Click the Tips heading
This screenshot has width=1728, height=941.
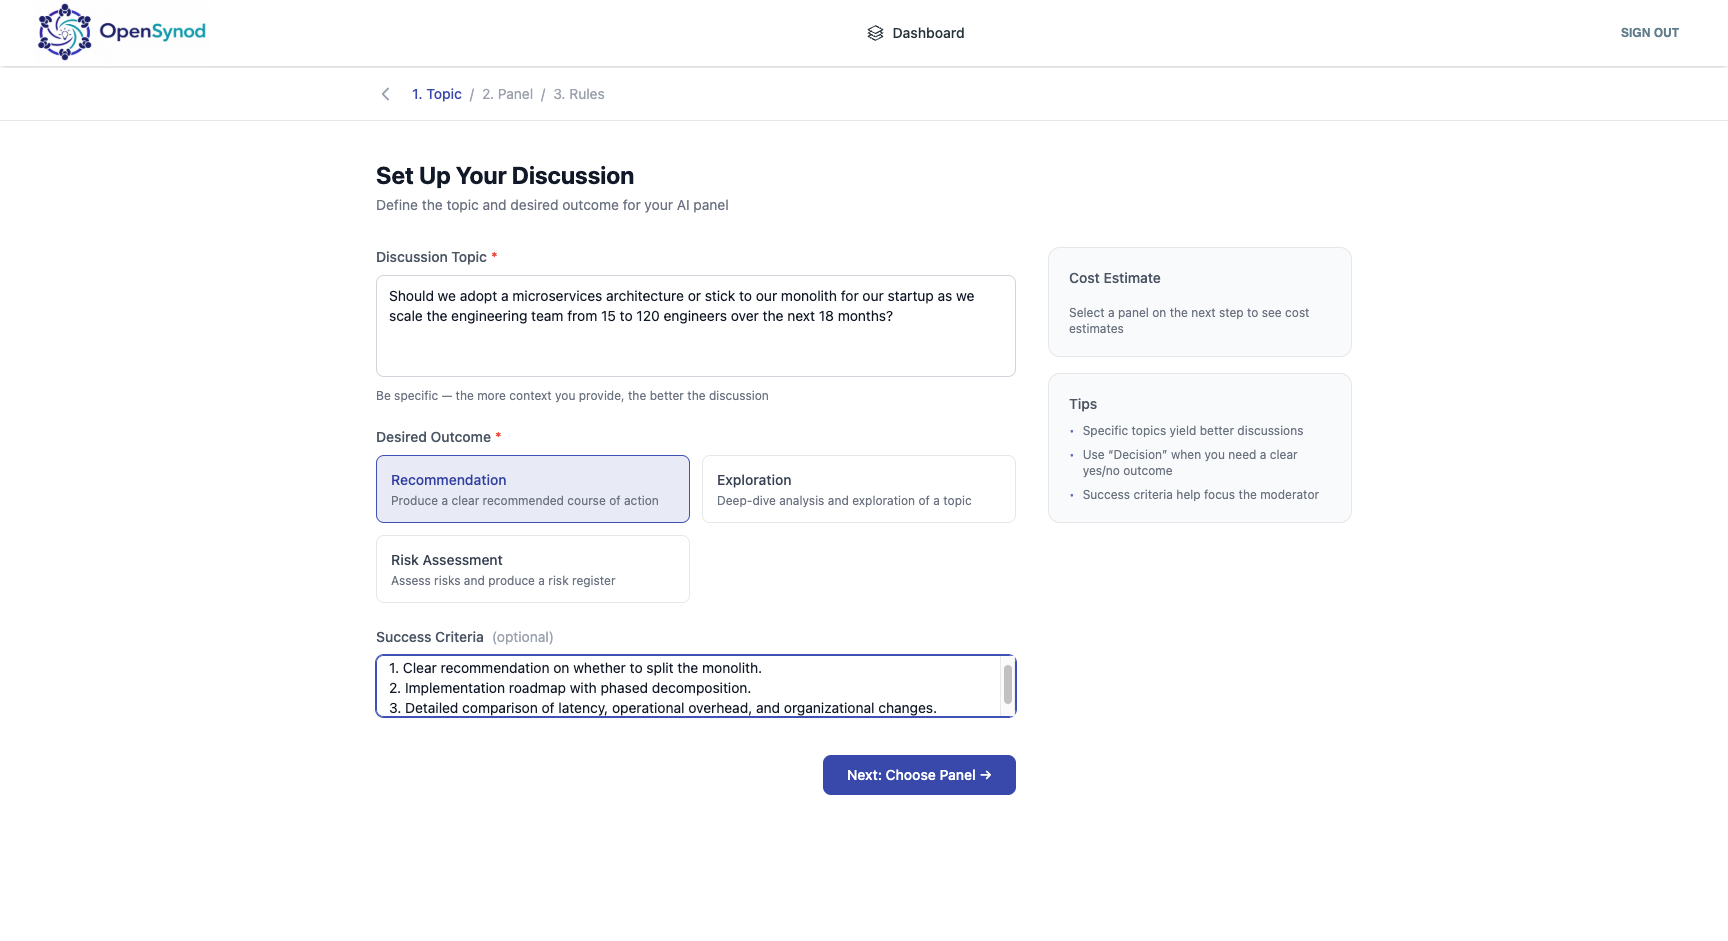coord(1083,404)
